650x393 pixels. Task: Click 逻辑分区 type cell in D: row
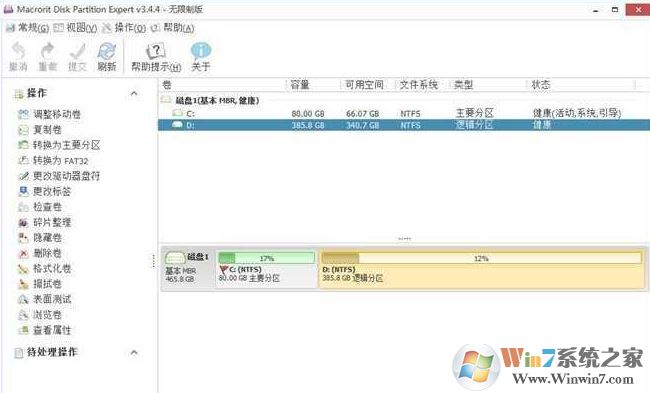(475, 125)
